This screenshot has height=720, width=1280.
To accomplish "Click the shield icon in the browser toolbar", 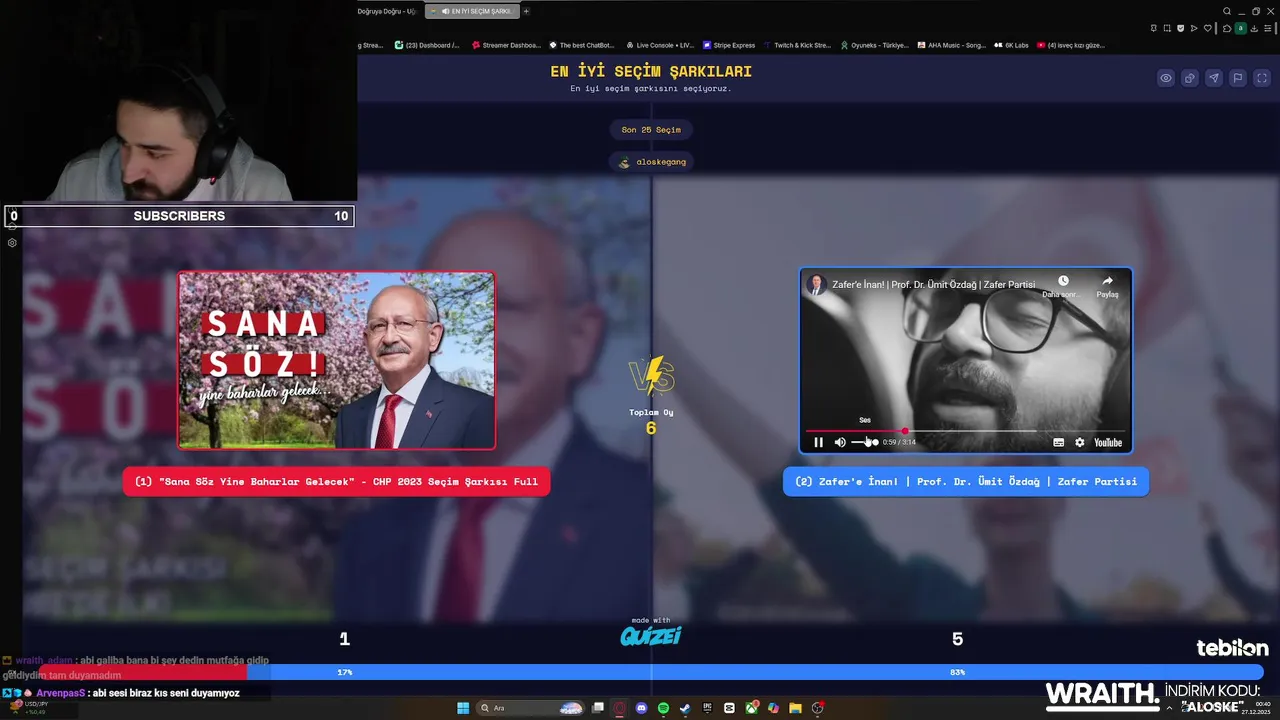I will tap(1181, 28).
